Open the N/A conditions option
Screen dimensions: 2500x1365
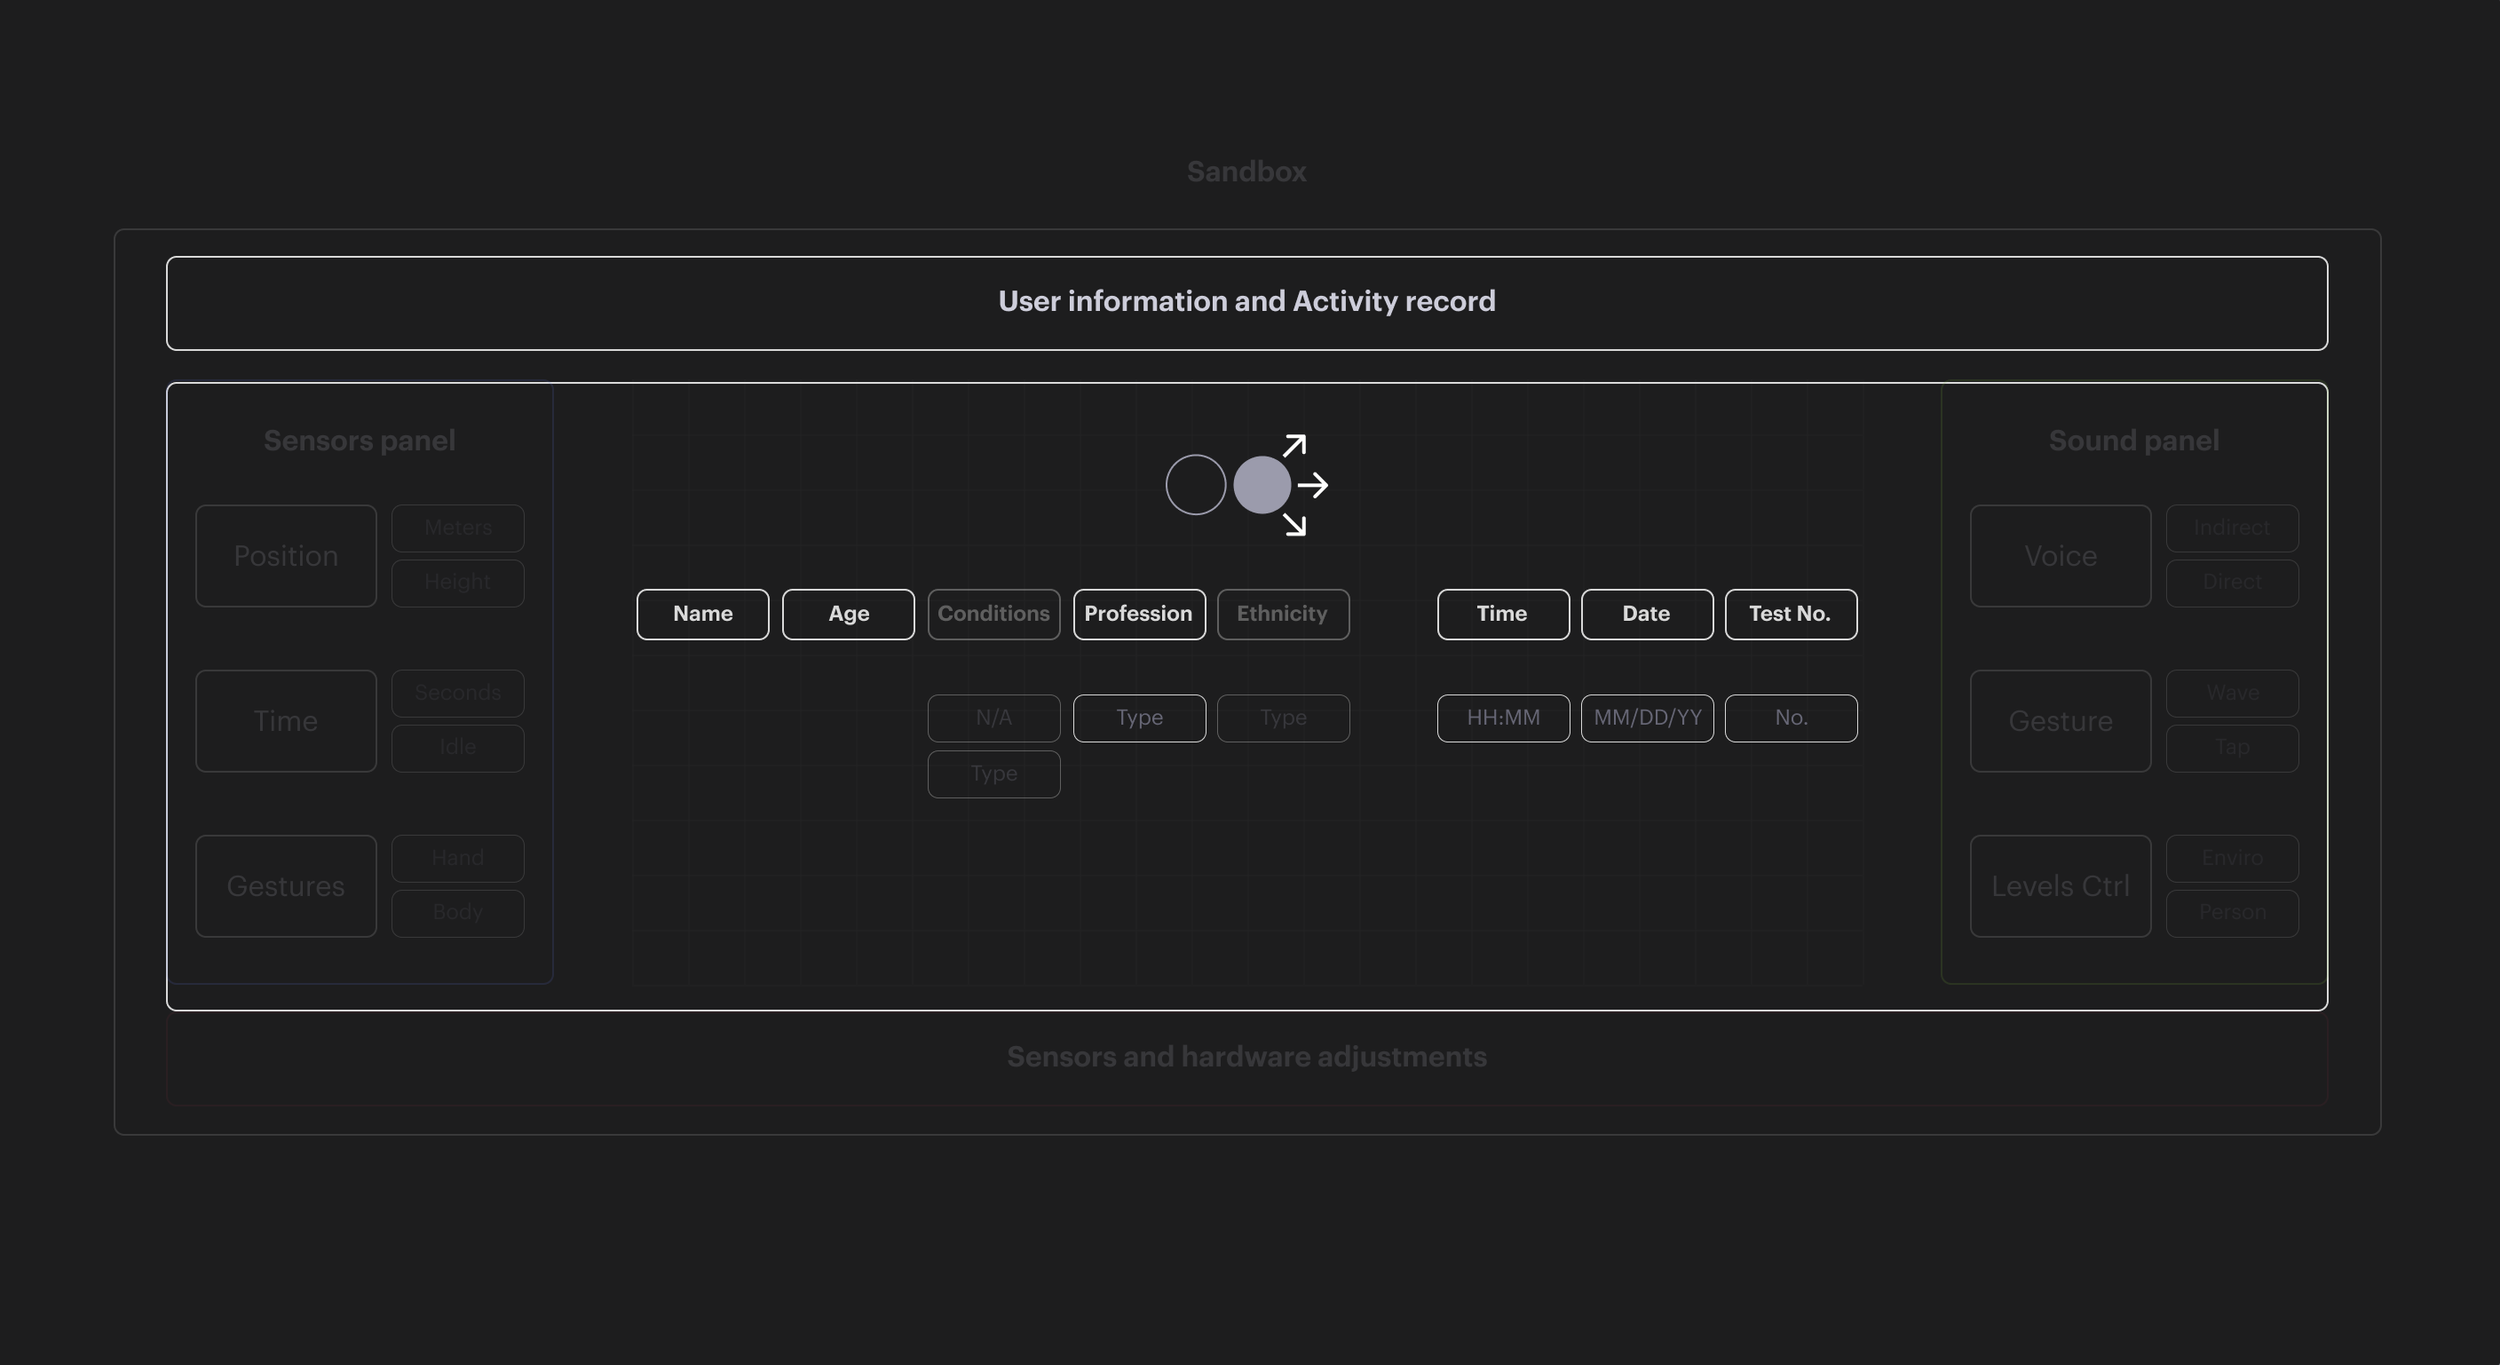993,718
